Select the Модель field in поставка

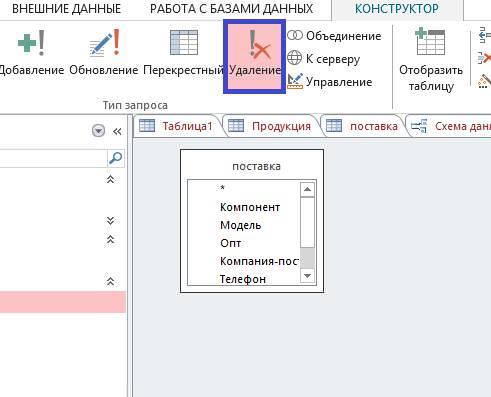[240, 225]
